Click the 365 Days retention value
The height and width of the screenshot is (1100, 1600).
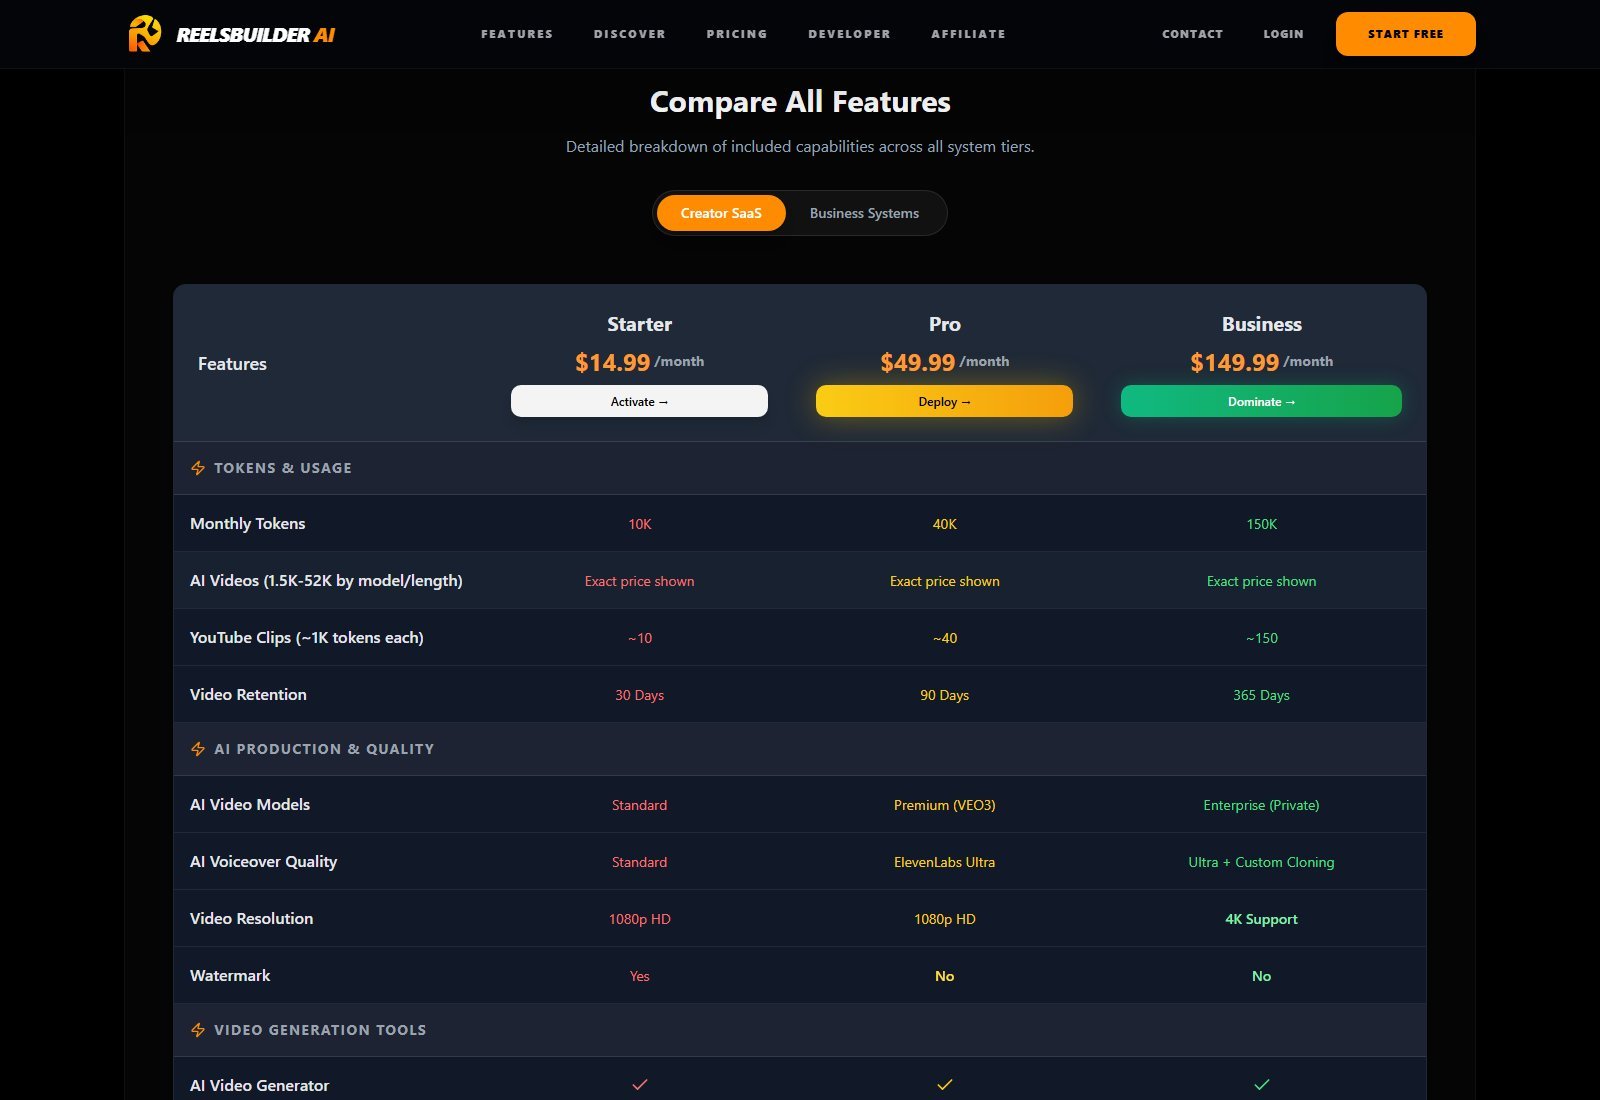click(1262, 695)
